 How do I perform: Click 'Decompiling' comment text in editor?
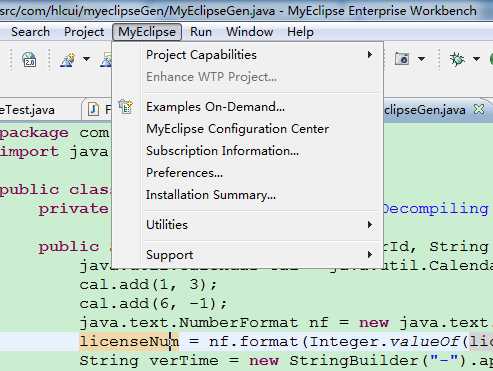pos(435,209)
